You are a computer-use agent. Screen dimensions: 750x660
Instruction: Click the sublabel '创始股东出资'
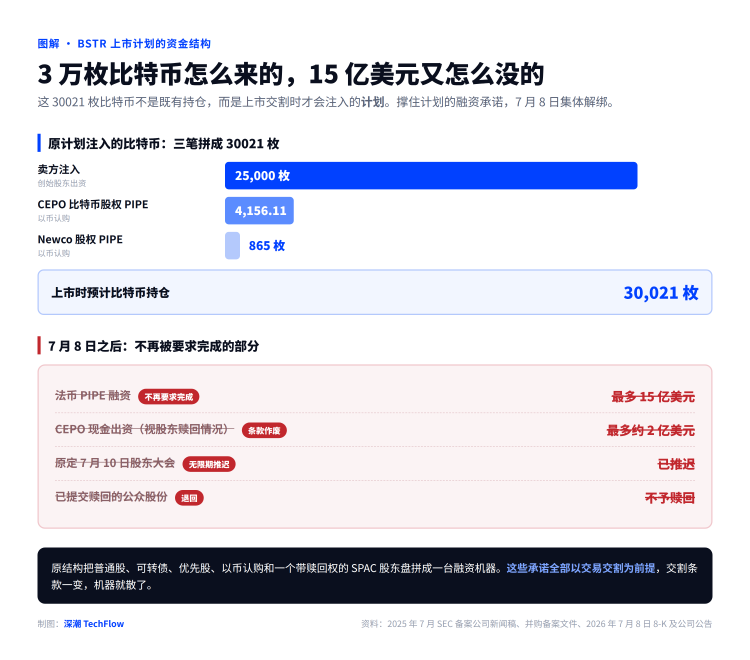click(x=62, y=183)
